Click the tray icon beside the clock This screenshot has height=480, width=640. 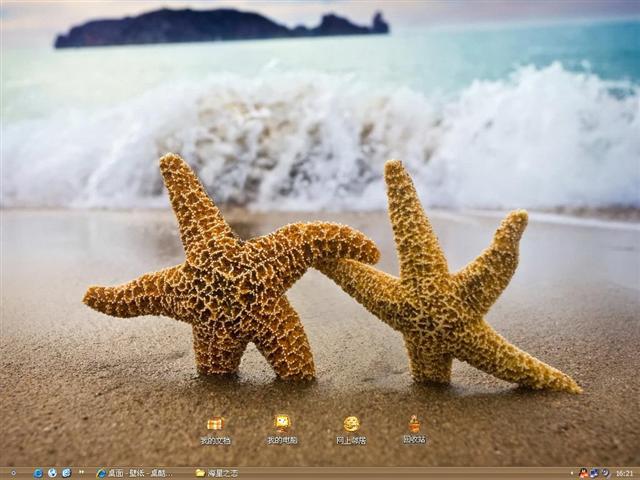[x=605, y=473]
